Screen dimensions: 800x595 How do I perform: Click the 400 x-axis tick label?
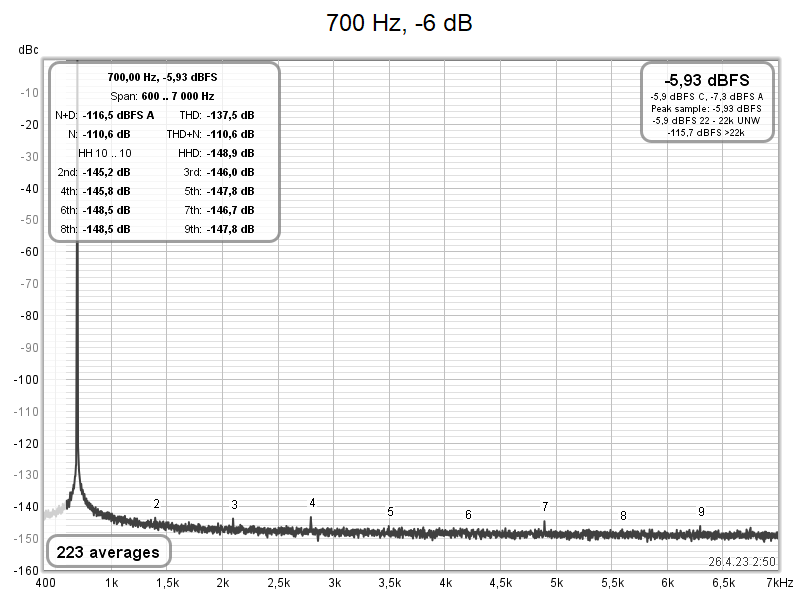45,583
